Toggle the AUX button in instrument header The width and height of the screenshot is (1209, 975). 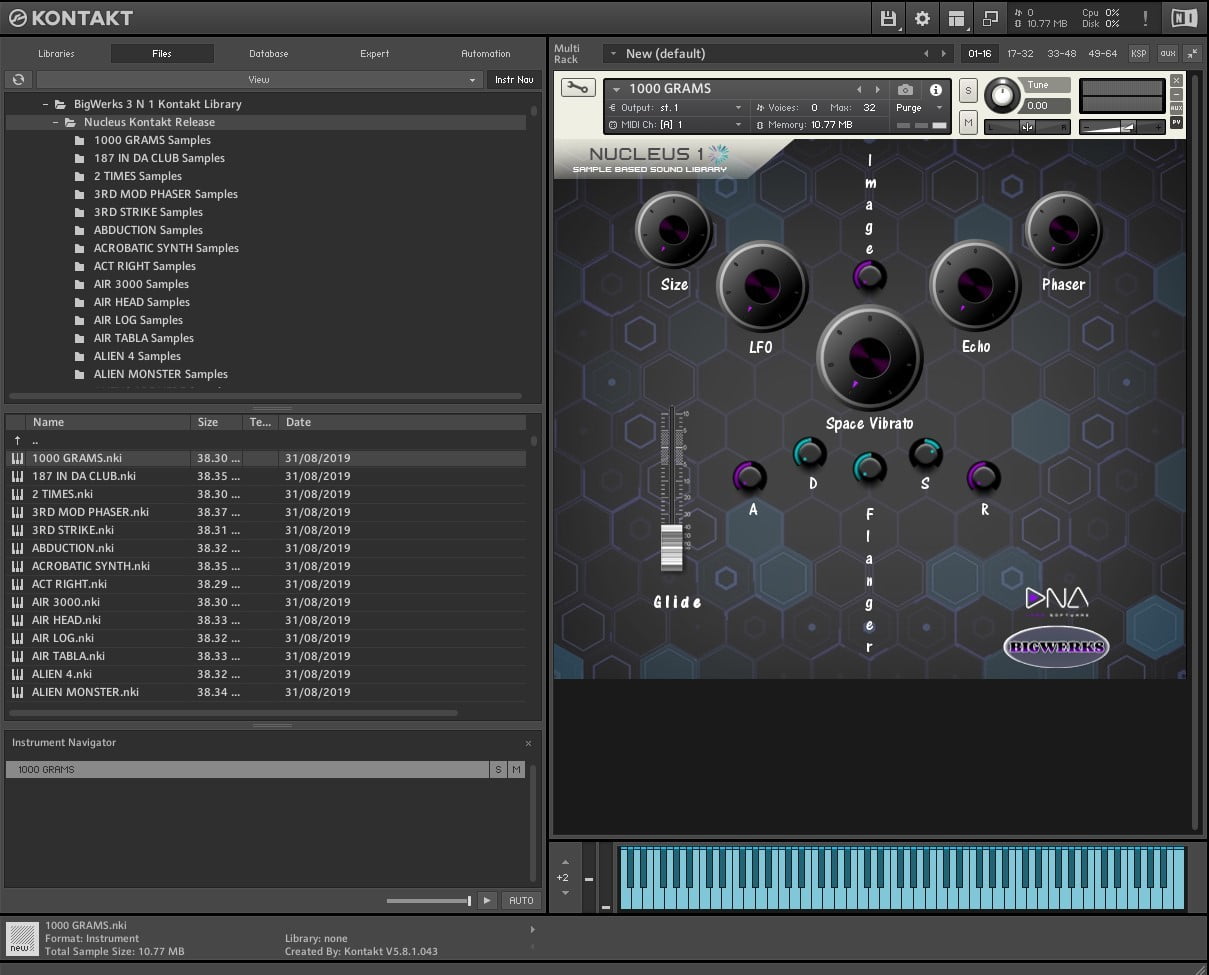tap(1176, 108)
